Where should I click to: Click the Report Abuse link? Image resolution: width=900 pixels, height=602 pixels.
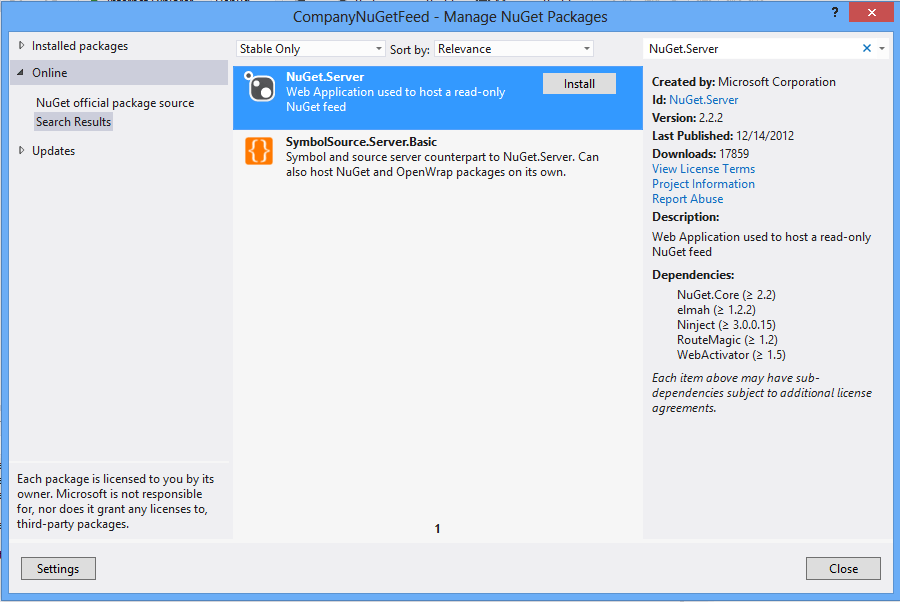(x=687, y=199)
